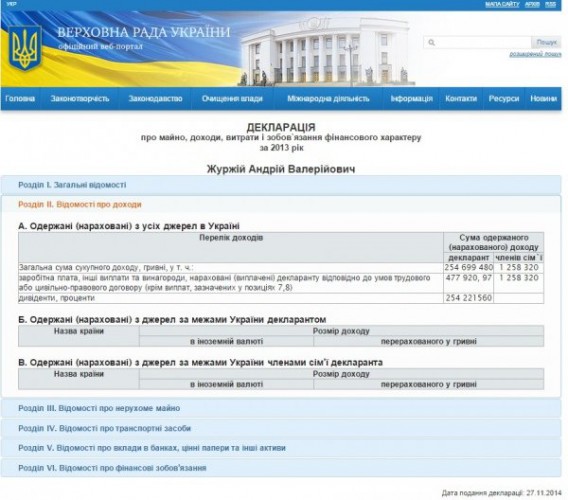Click the членів сім'ї column header

click(519, 258)
